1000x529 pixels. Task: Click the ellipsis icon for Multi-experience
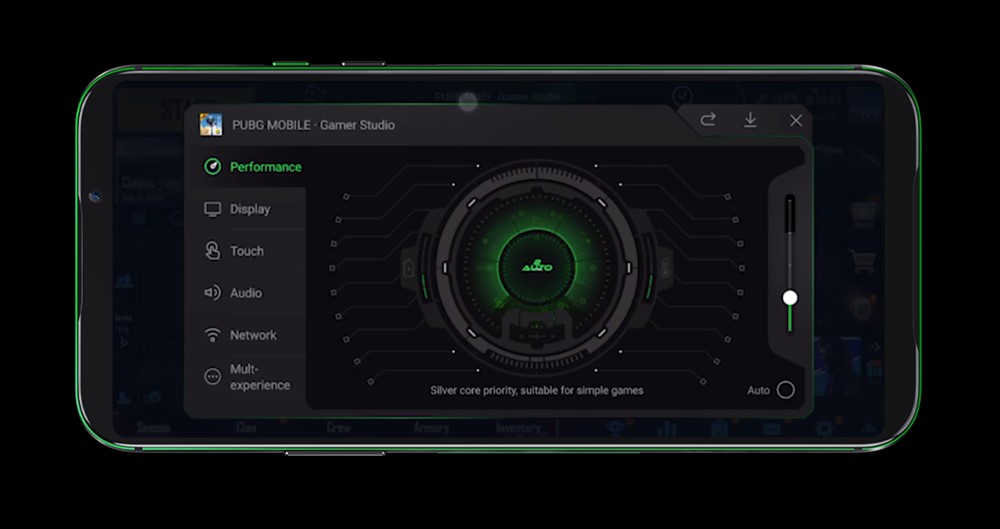click(212, 377)
